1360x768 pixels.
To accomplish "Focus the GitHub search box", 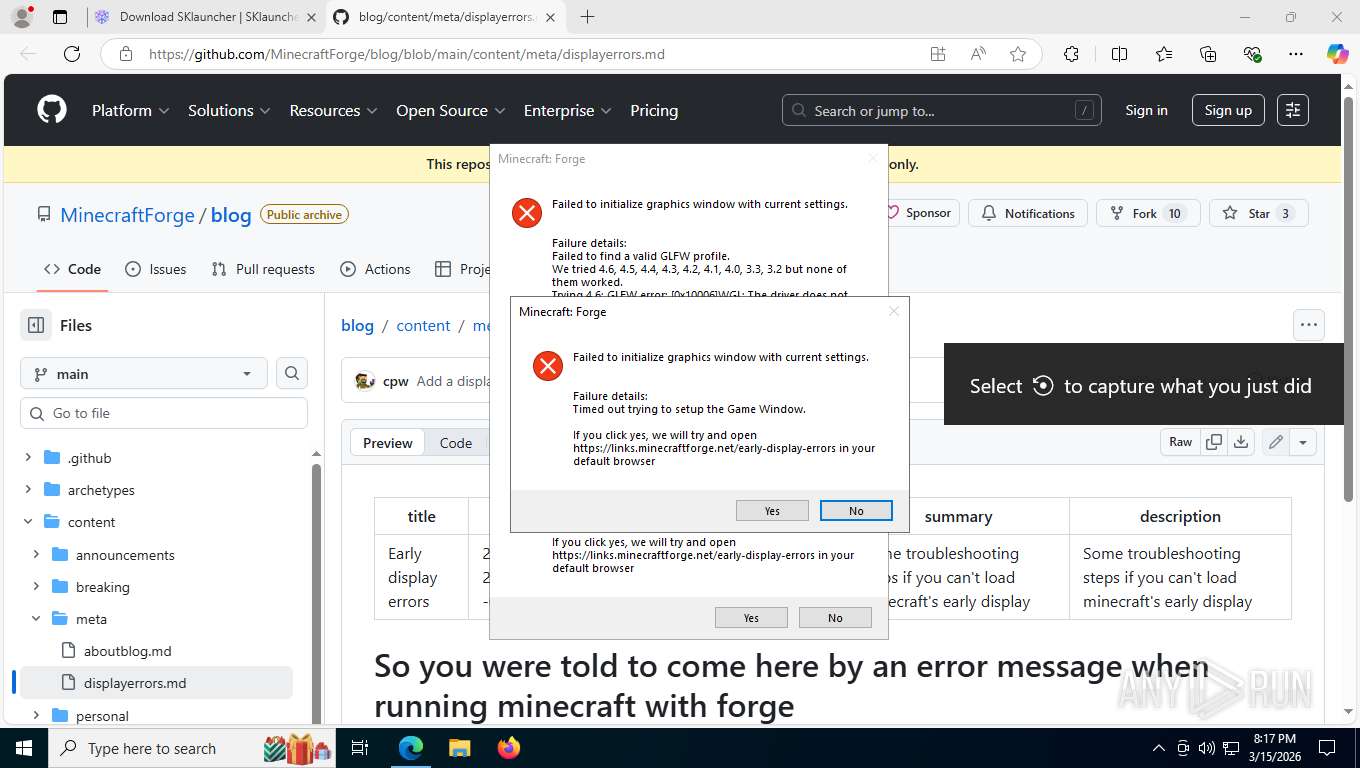I will (x=941, y=110).
